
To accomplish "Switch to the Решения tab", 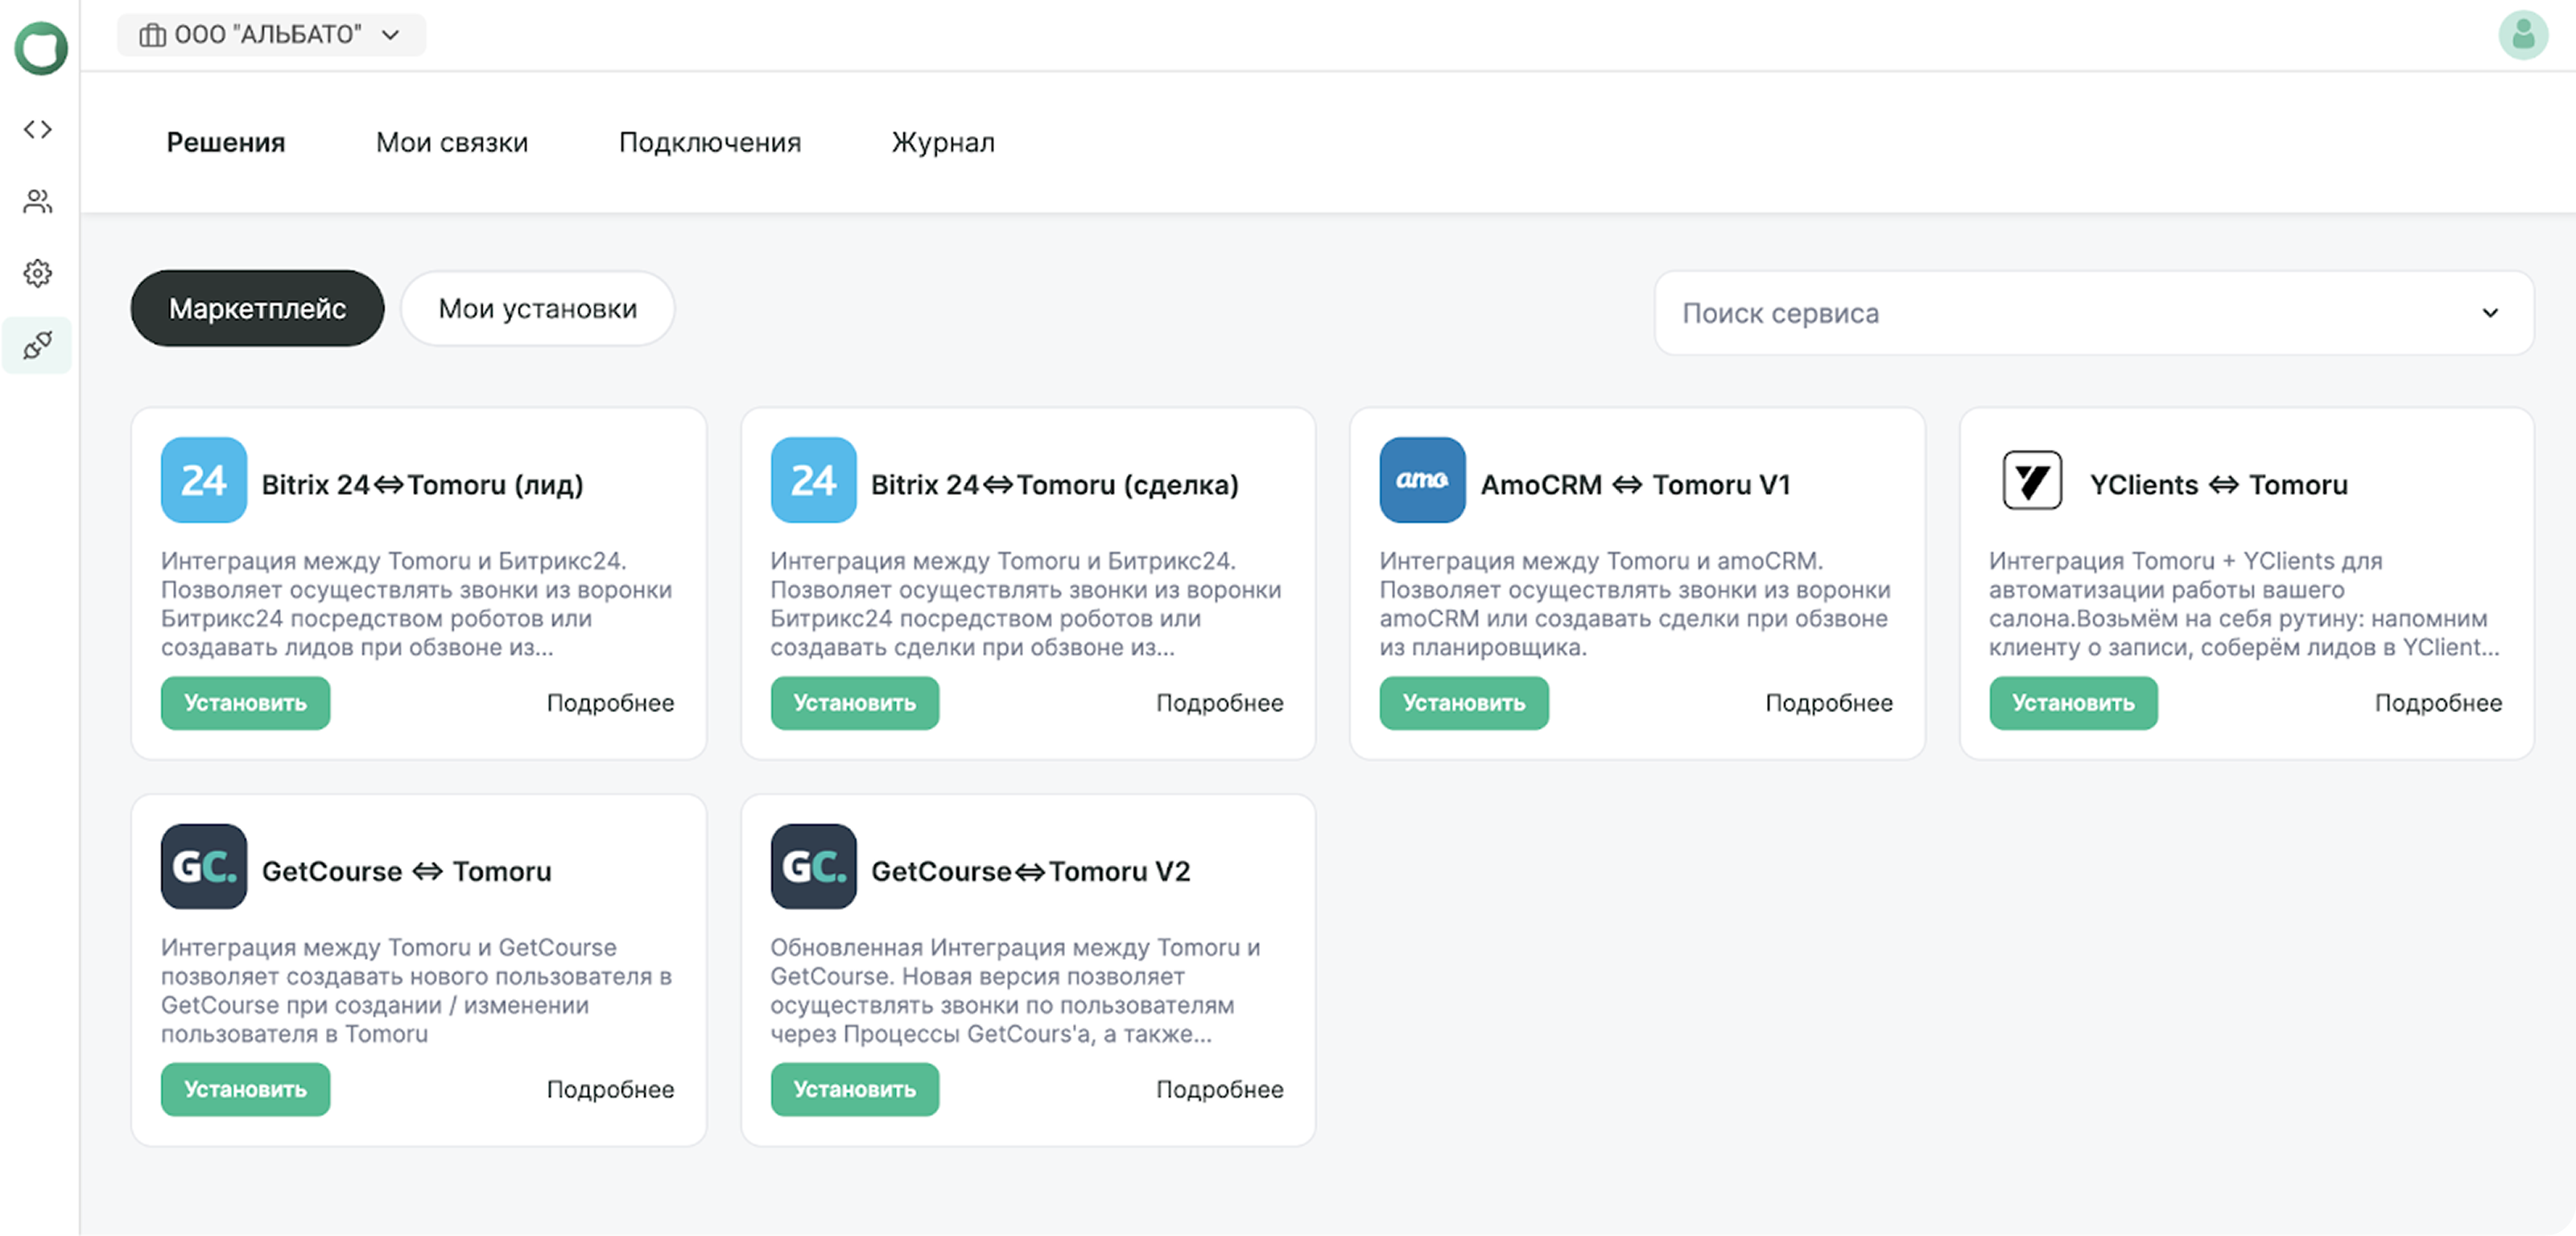I will [226, 142].
